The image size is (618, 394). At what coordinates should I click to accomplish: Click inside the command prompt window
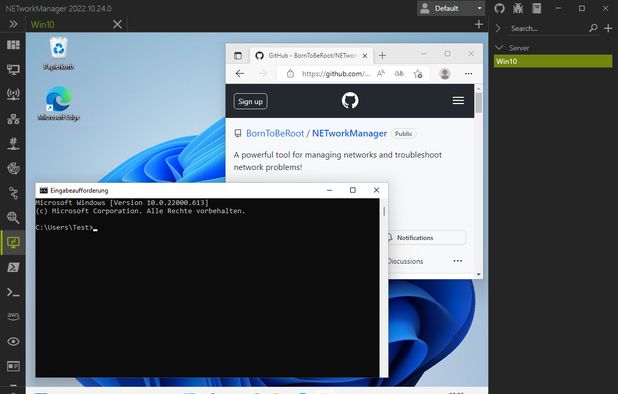(x=207, y=288)
